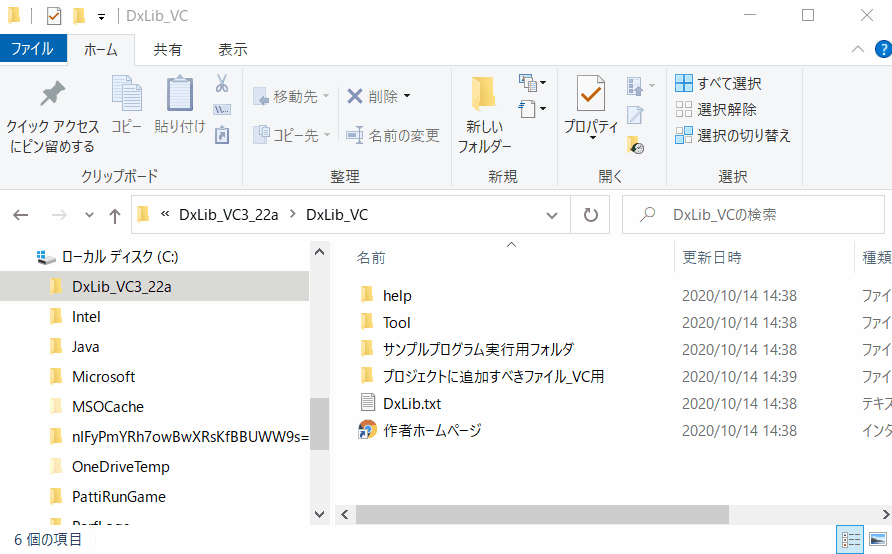Click the navigation pane scroll down arrow

tap(320, 514)
